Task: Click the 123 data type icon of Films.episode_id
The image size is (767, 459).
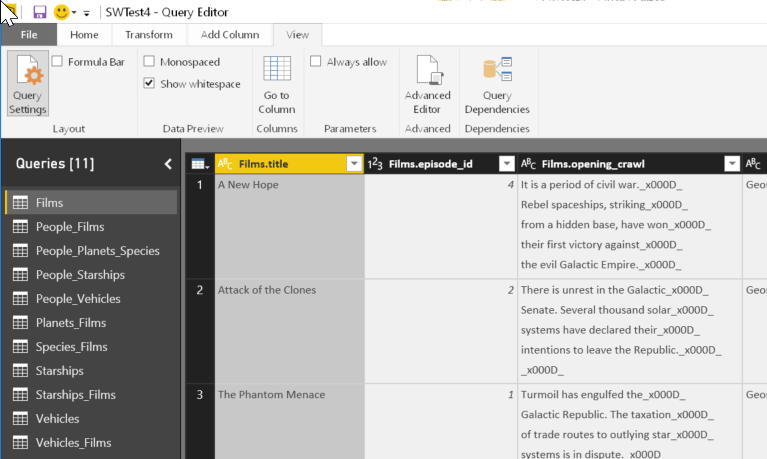Action: tap(375, 164)
